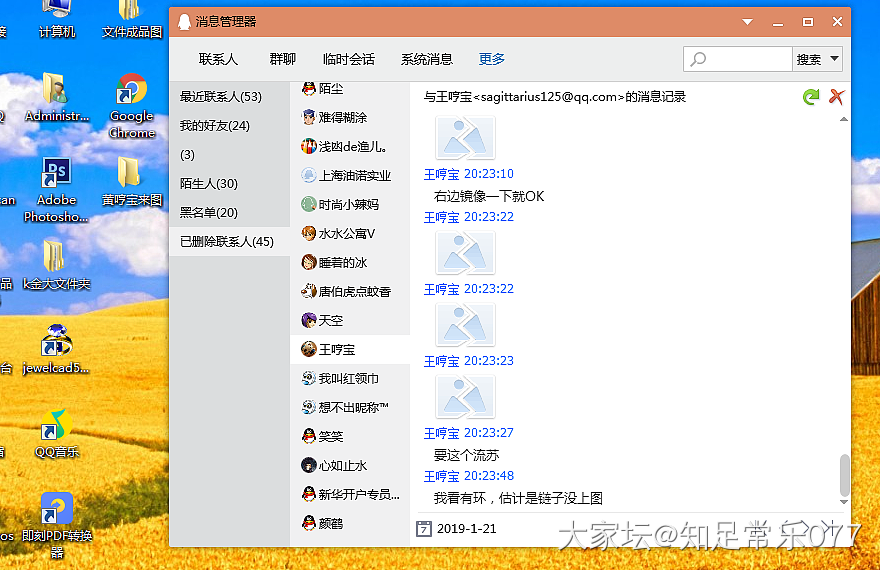Click the 搜索 button
Image resolution: width=880 pixels, height=570 pixels.
tap(809, 59)
